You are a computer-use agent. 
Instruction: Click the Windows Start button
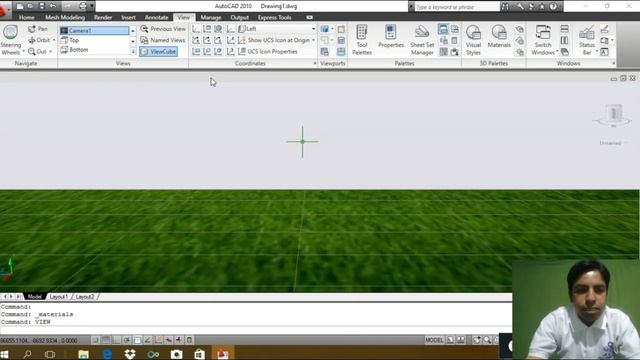[4, 354]
